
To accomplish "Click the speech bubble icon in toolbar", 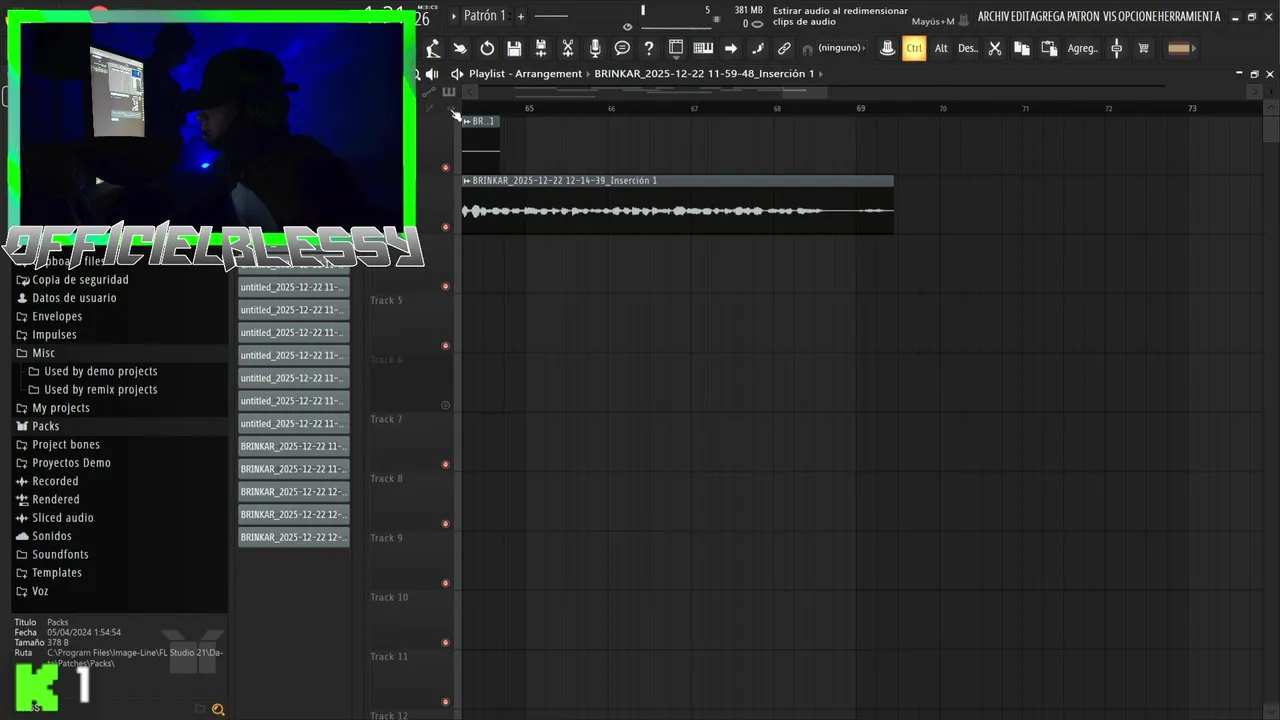I will [x=622, y=48].
